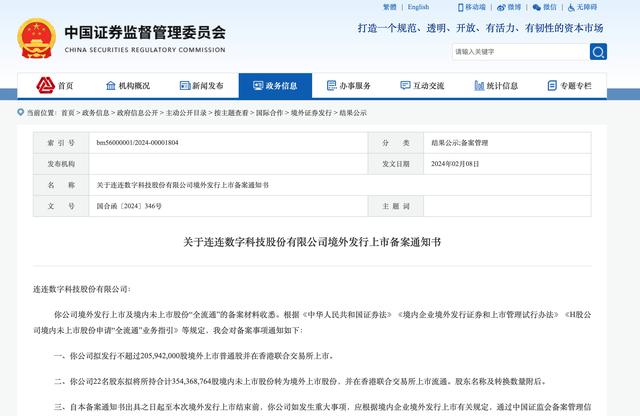Click the chat bubble icon beside 互动交流

405,85
